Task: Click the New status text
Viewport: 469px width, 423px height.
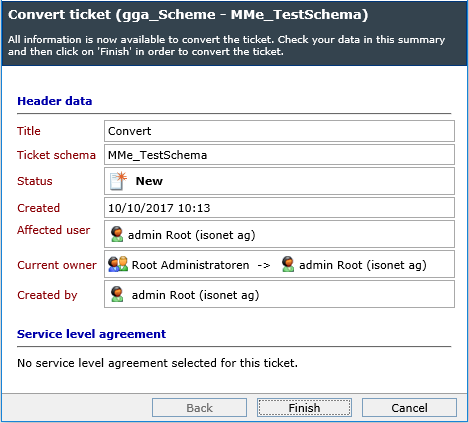Action: pyautogui.click(x=149, y=181)
